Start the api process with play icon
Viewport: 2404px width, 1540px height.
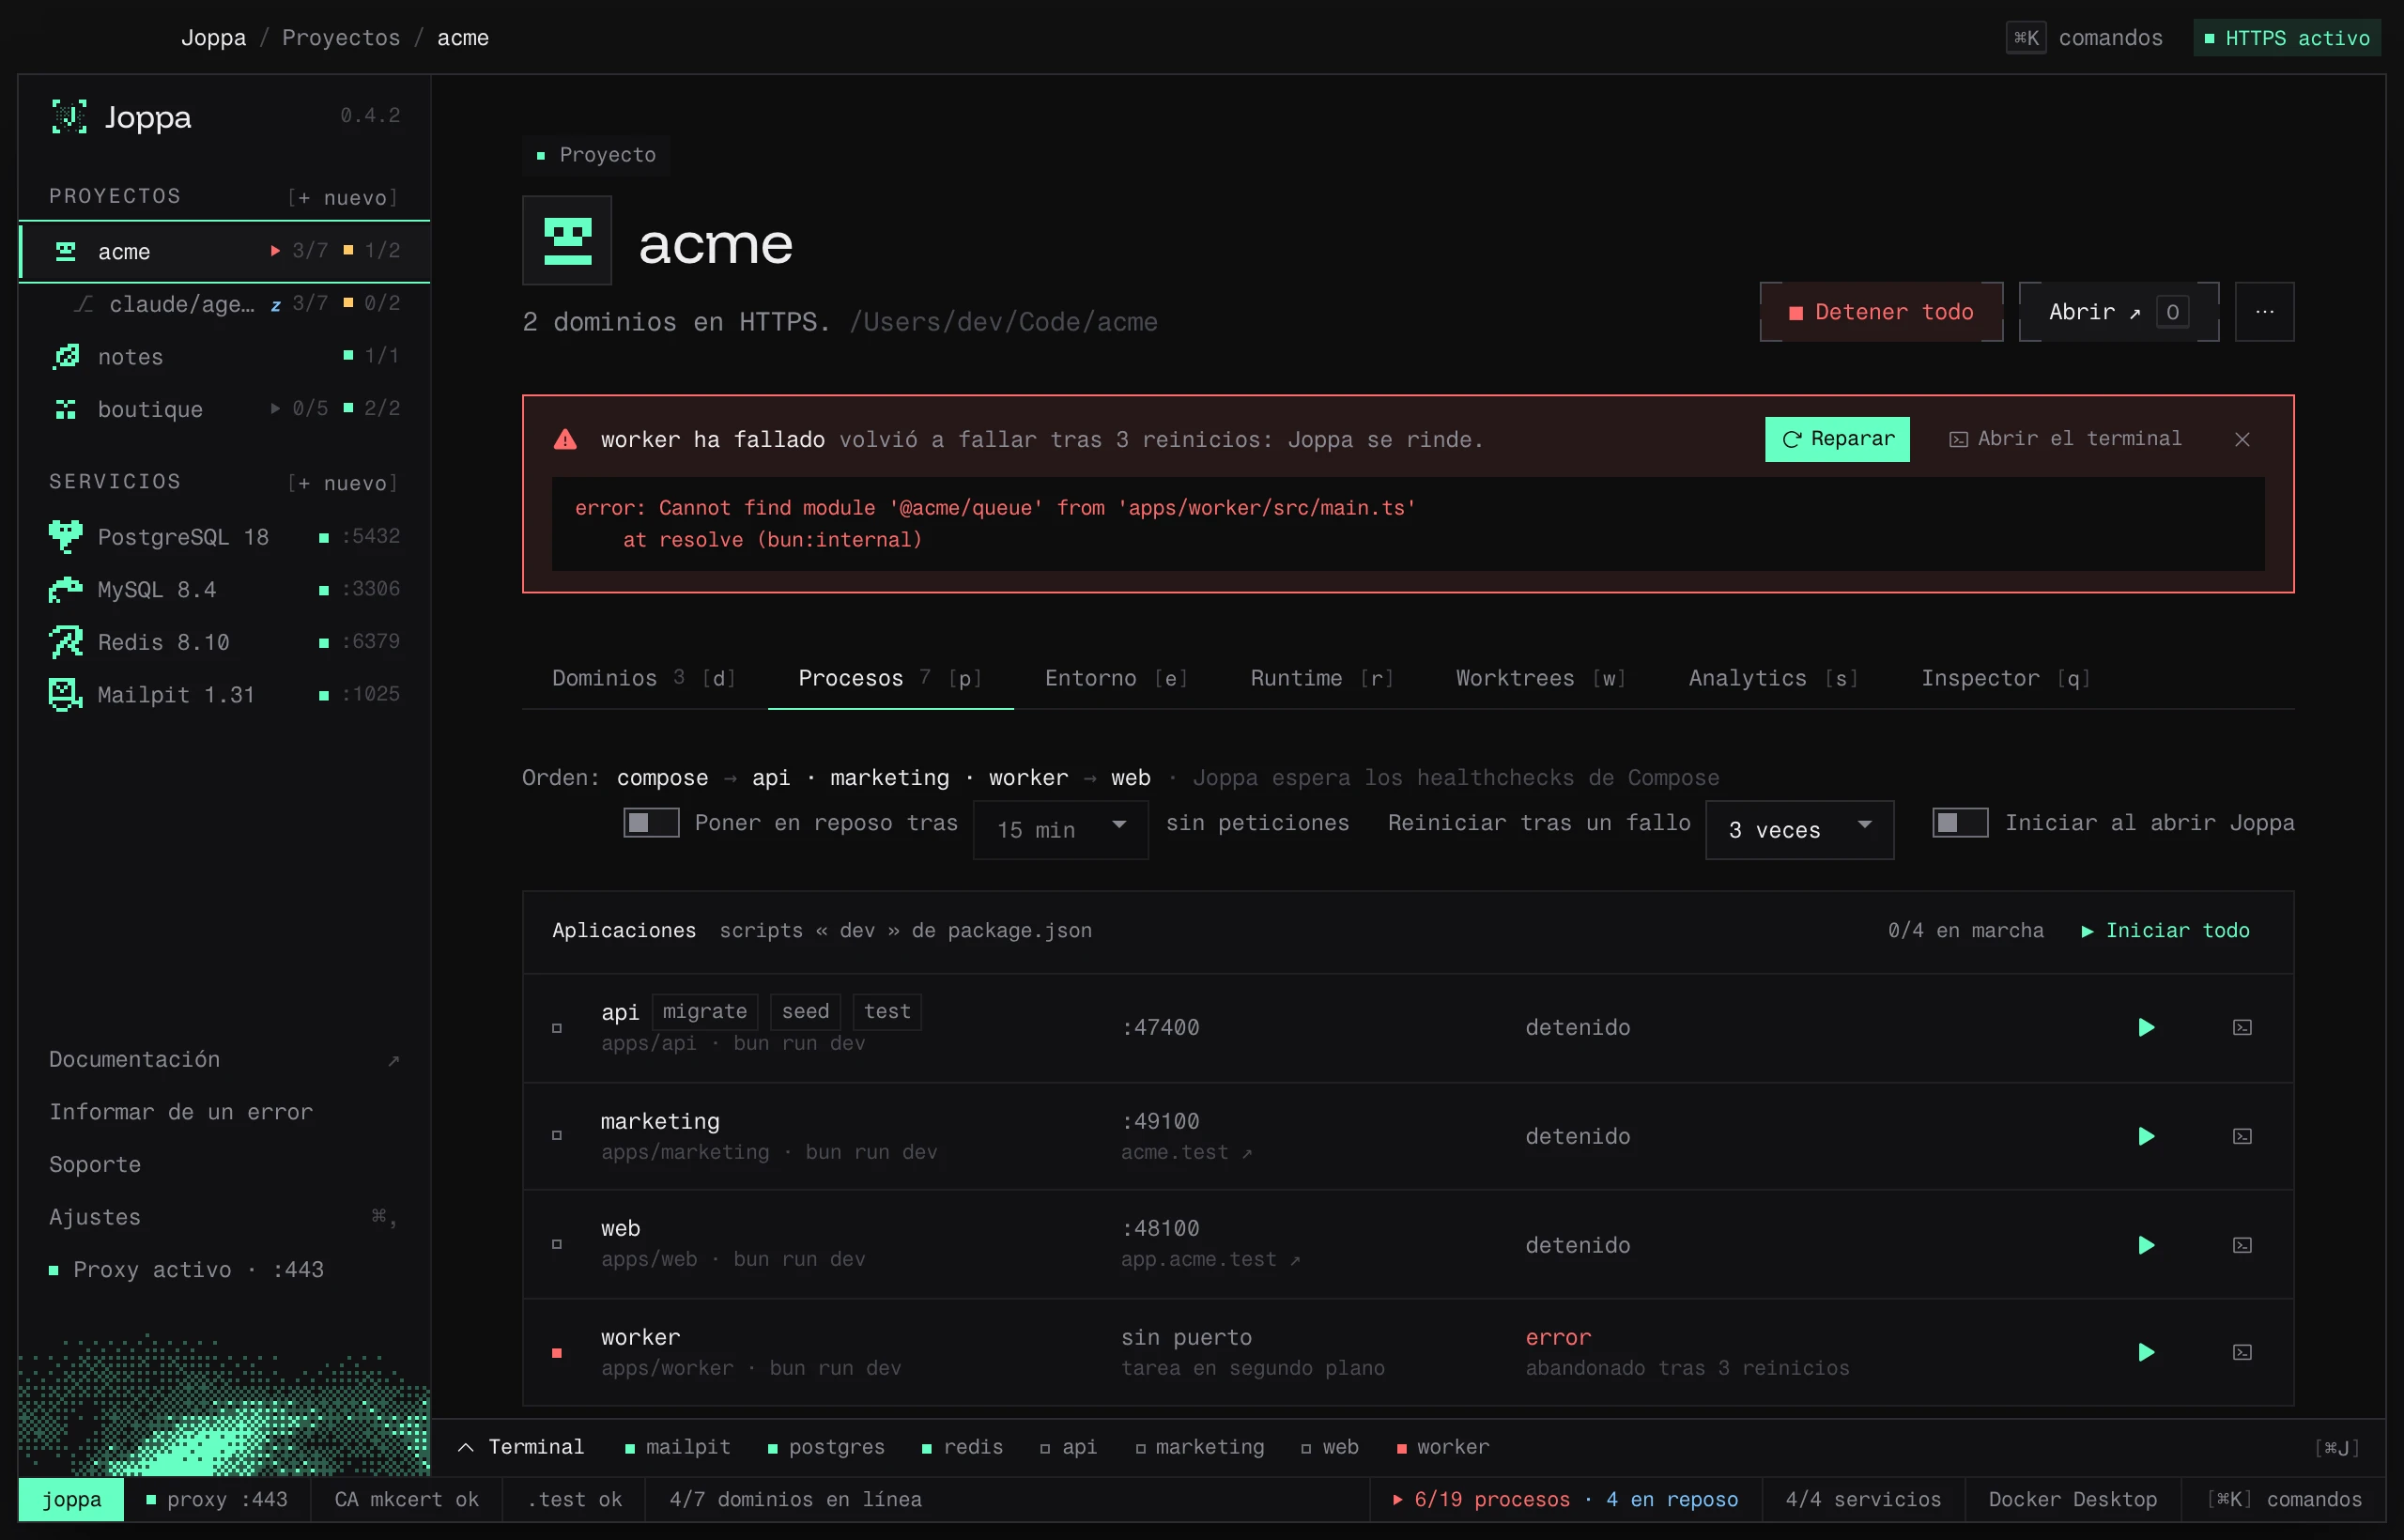pos(2145,1028)
